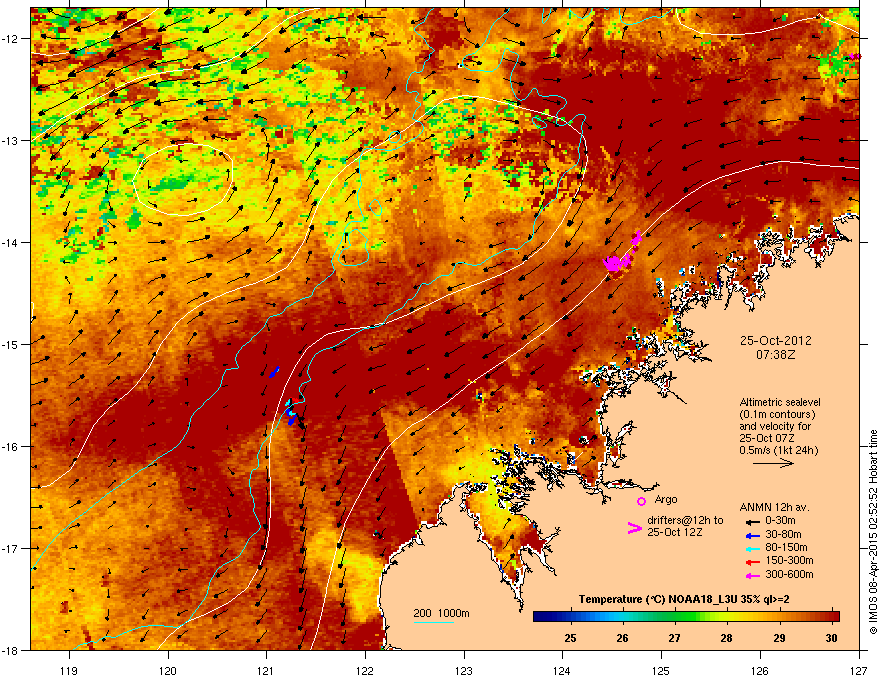Image resolution: width=880 pixels, height=680 pixels.
Task: Click the '125' longitude axis label
Action: point(661,670)
